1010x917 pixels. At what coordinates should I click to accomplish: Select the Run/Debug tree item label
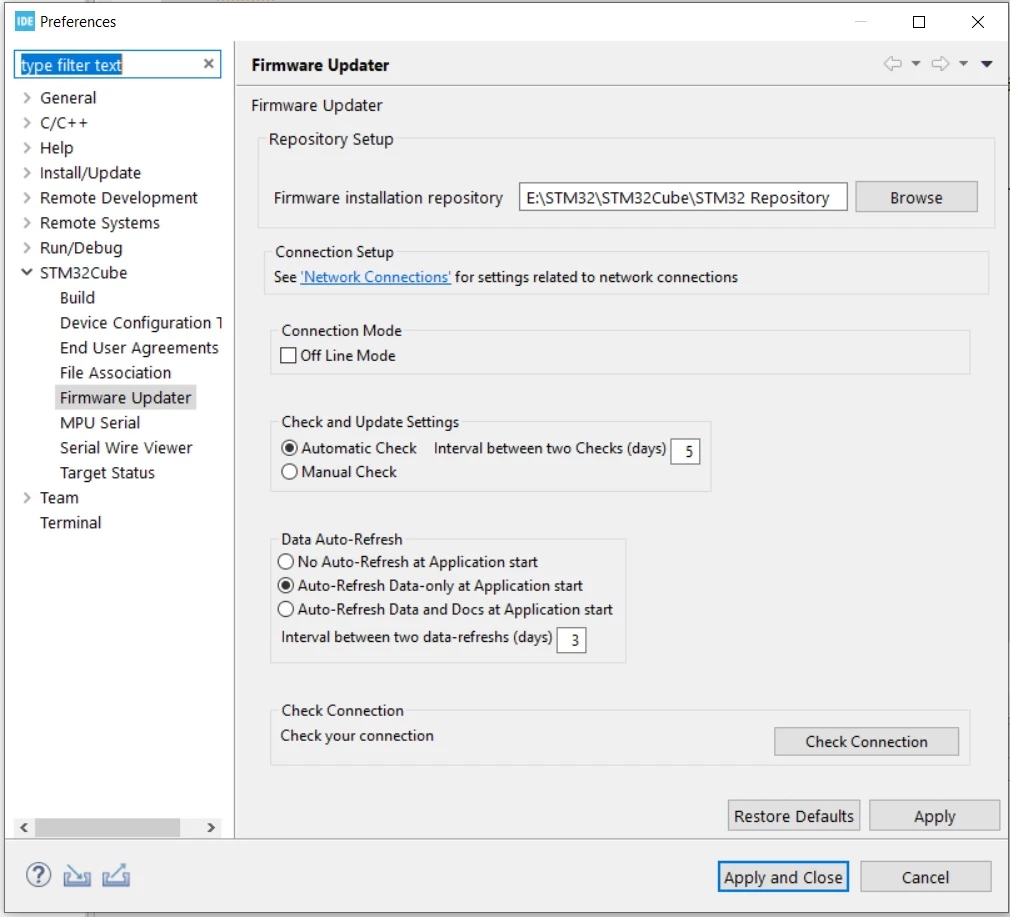tap(81, 248)
